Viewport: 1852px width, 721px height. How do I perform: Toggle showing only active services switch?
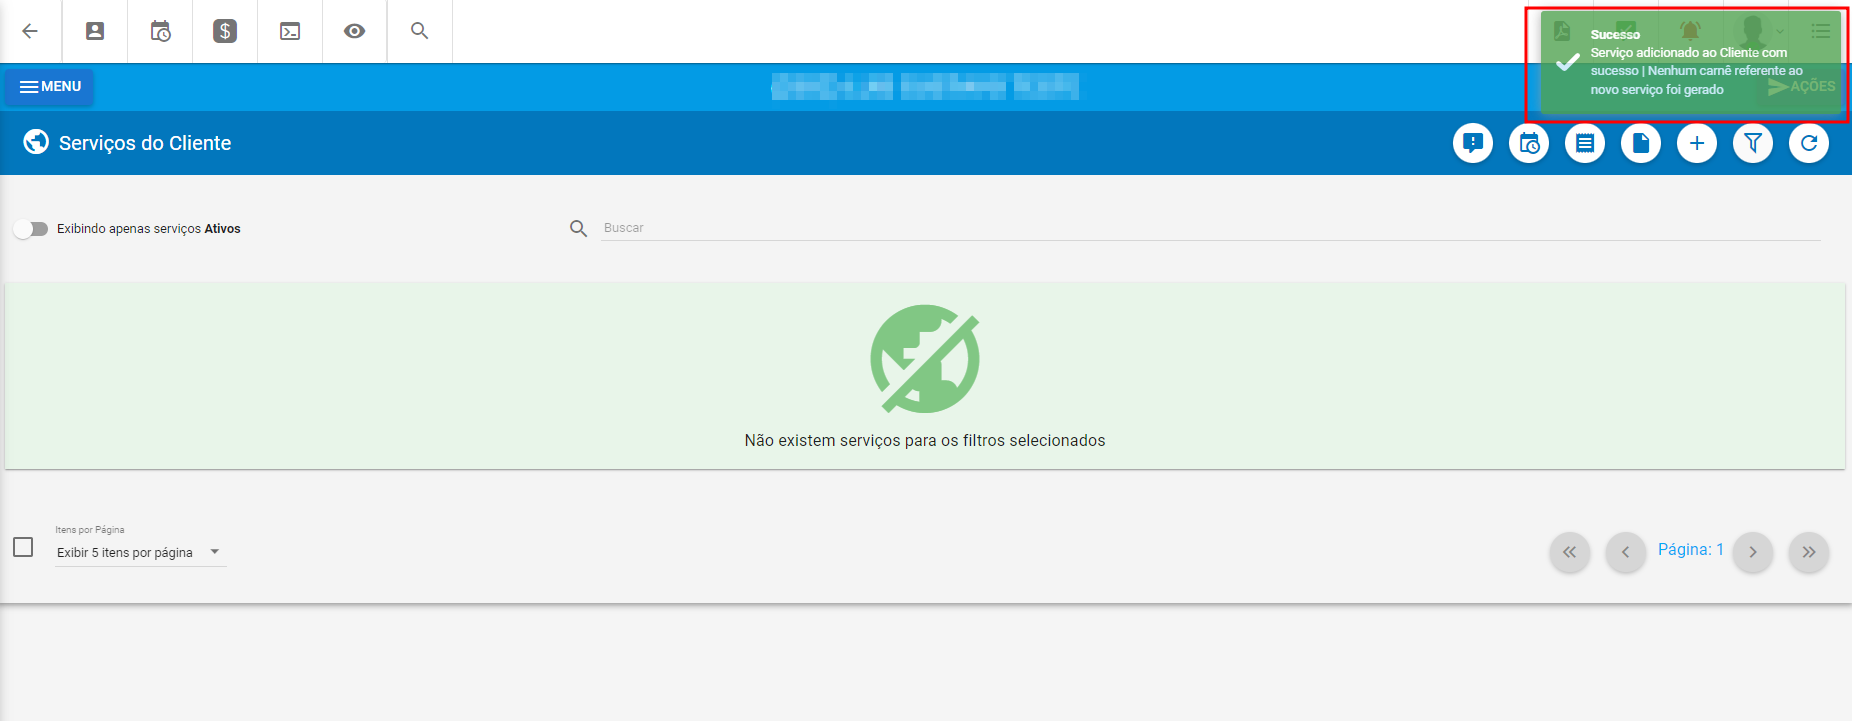tap(31, 229)
